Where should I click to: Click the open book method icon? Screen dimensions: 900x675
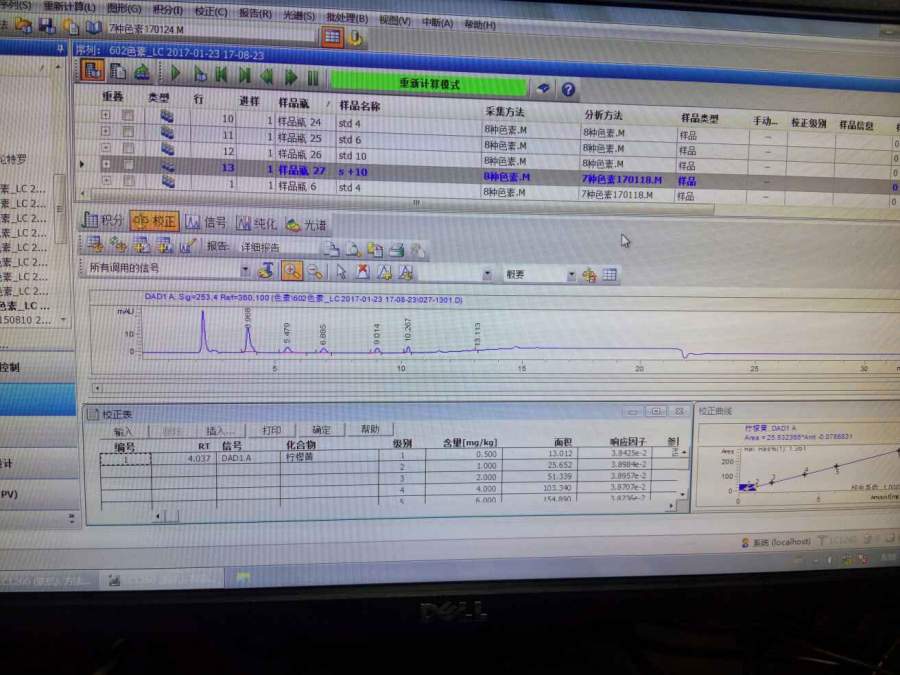pos(94,27)
